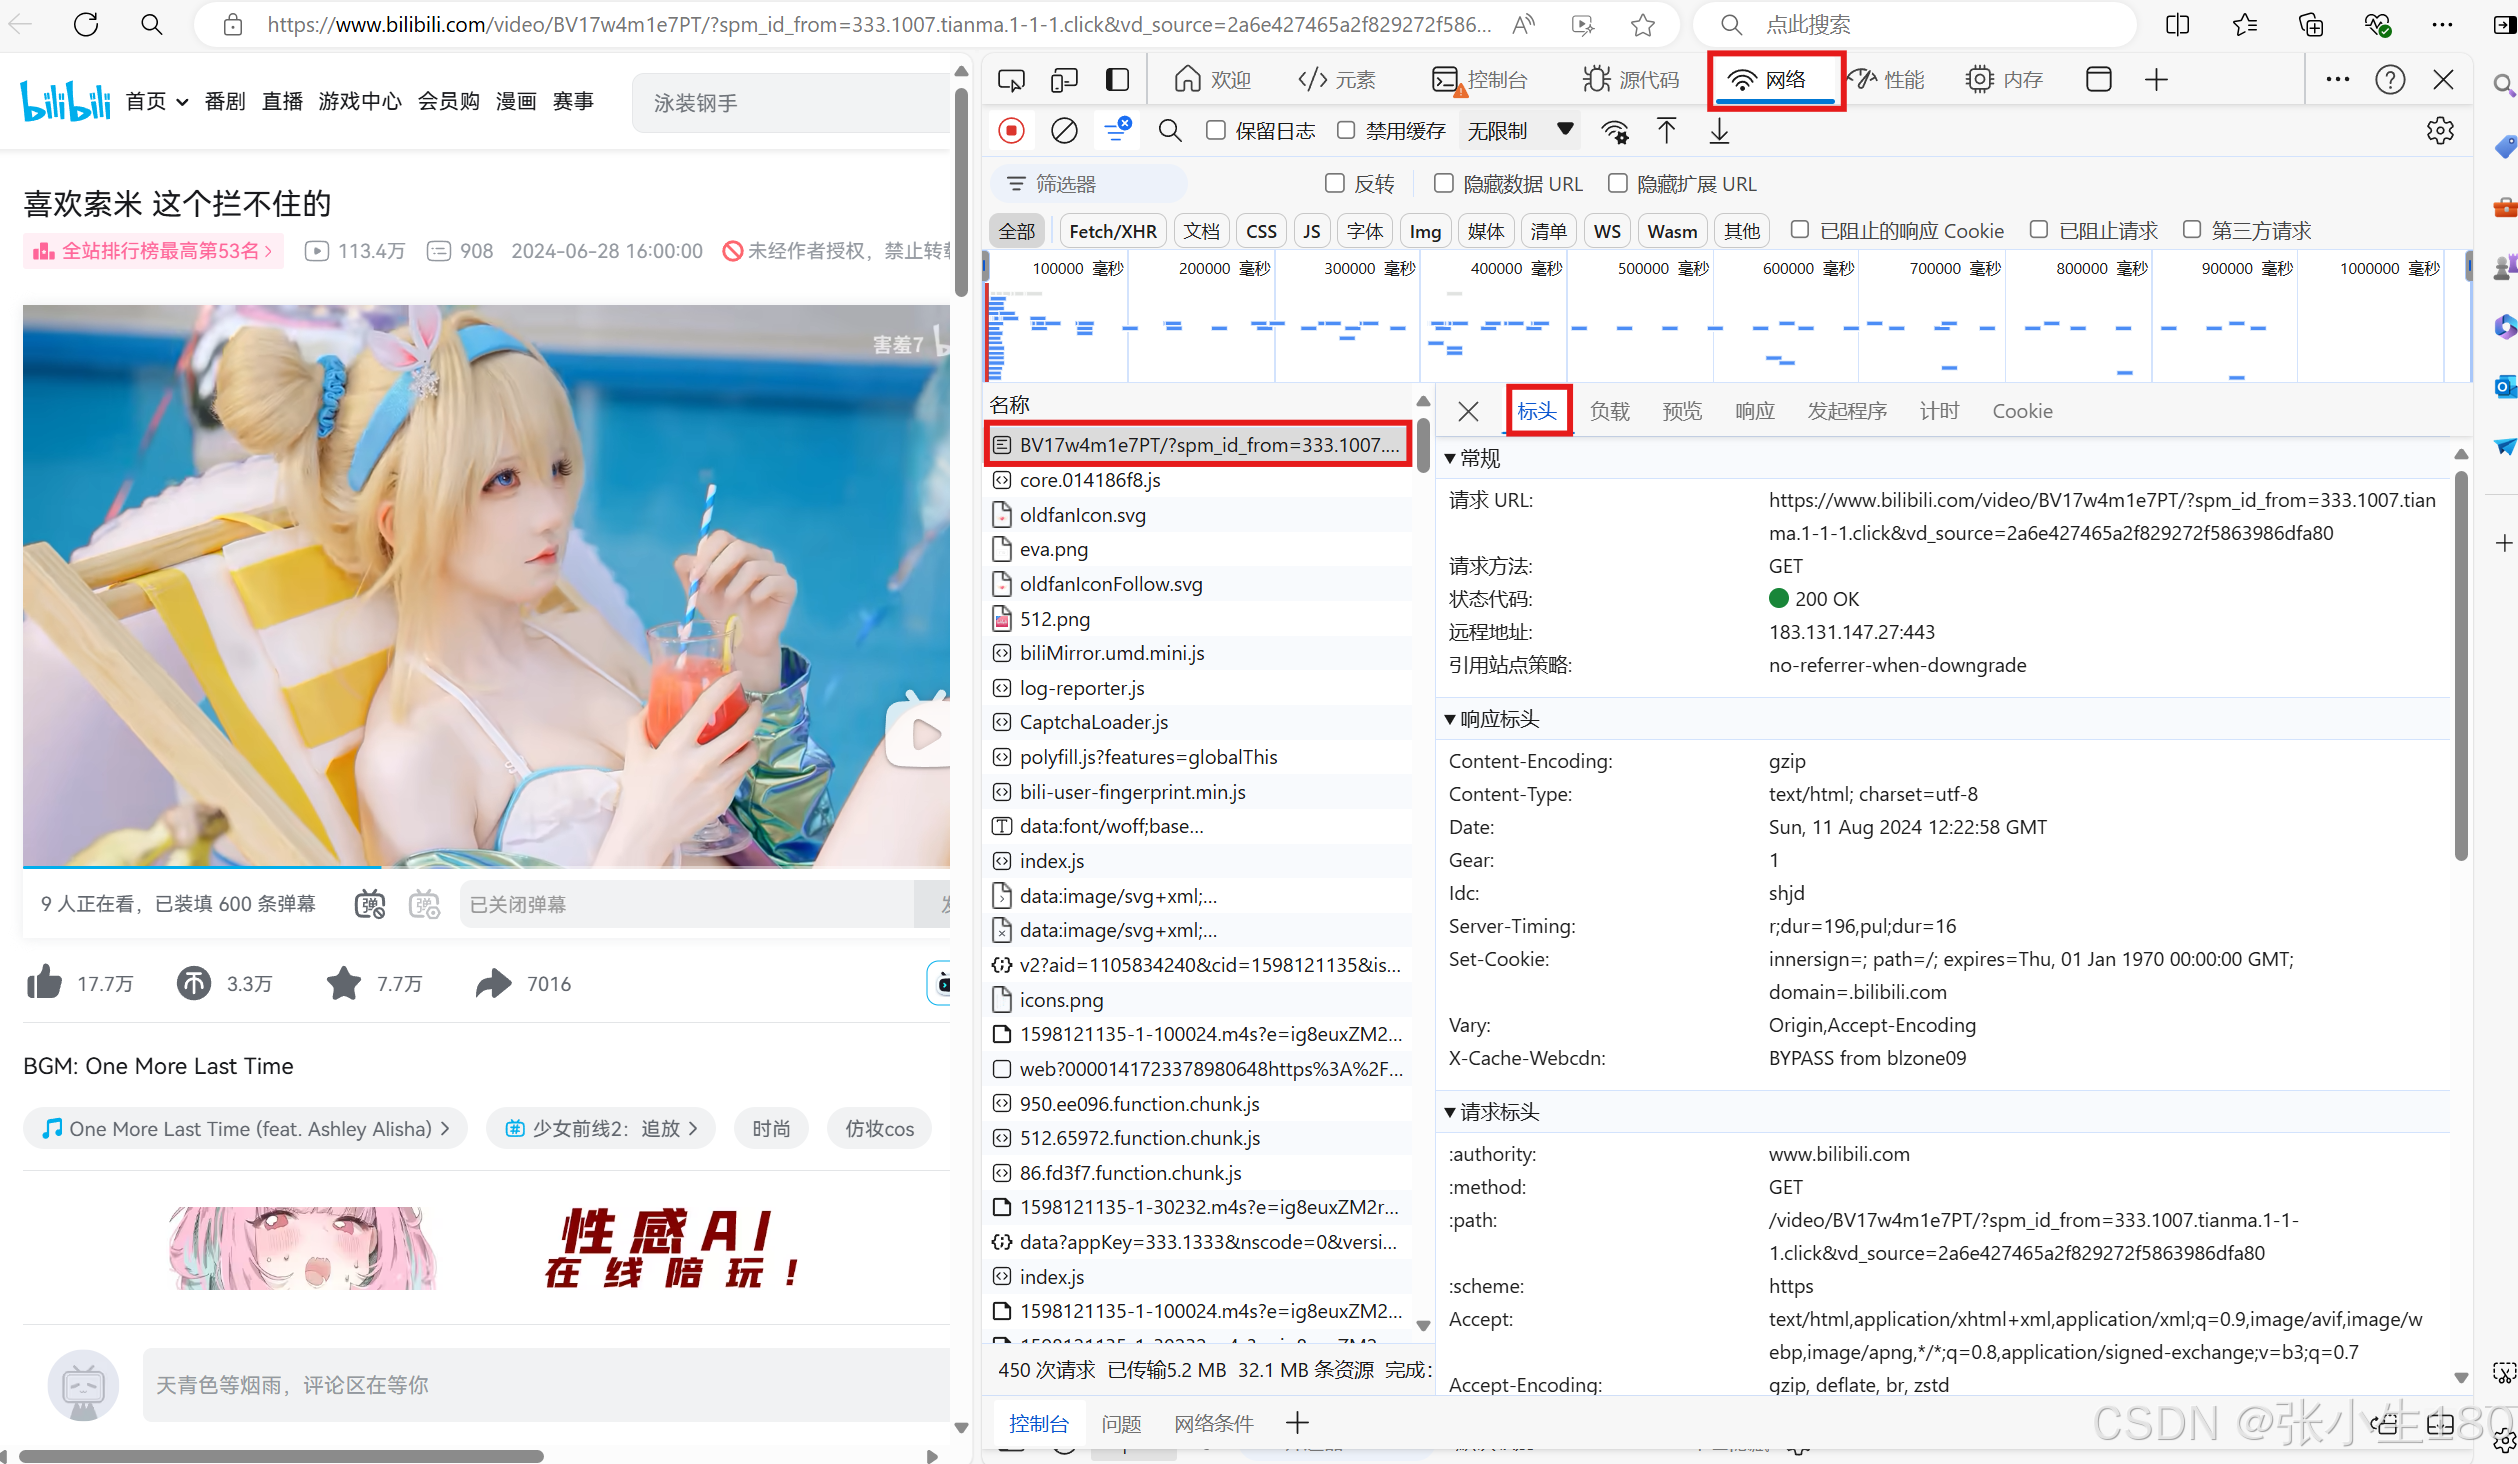Open browser collections icon
This screenshot has height=1464, width=2518.
[x=2310, y=25]
